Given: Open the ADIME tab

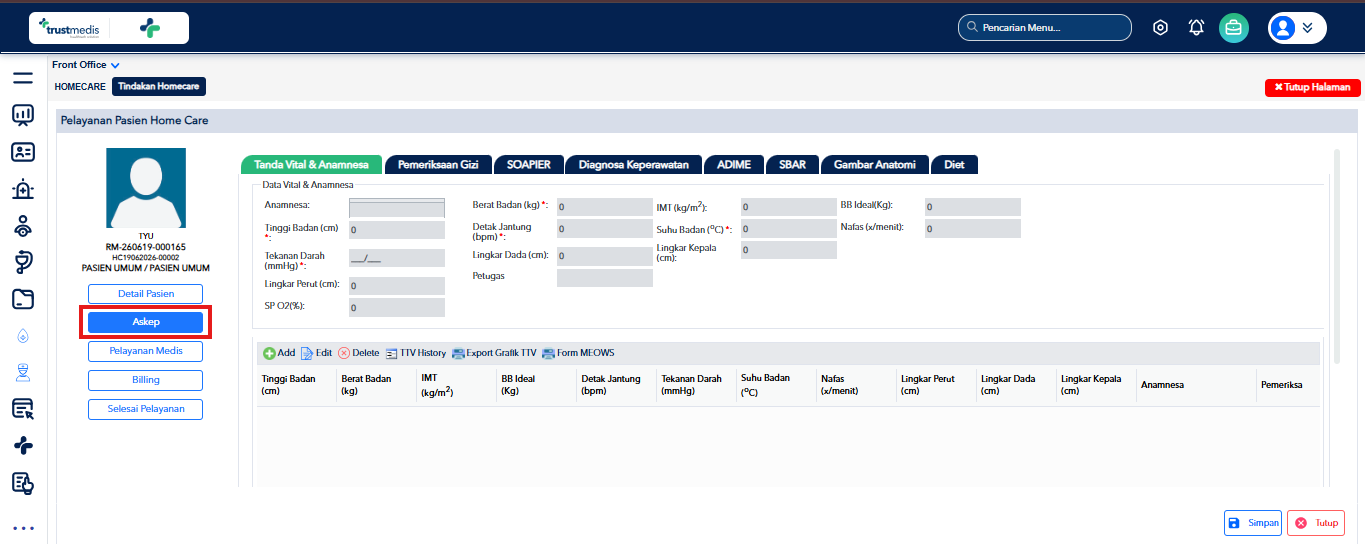Looking at the screenshot, I should 734,165.
